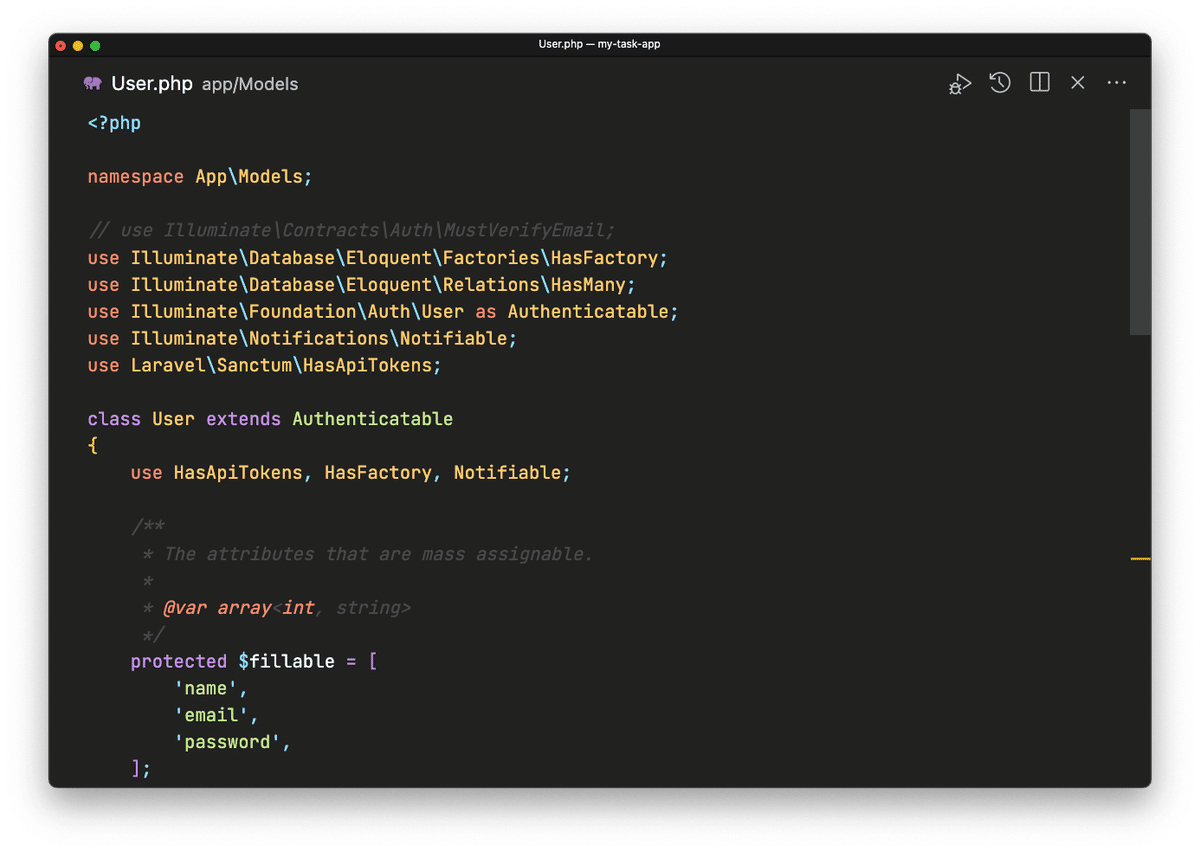This screenshot has height=852, width=1200.
Task: Click the namespace App\Models line
Action: tap(200, 177)
